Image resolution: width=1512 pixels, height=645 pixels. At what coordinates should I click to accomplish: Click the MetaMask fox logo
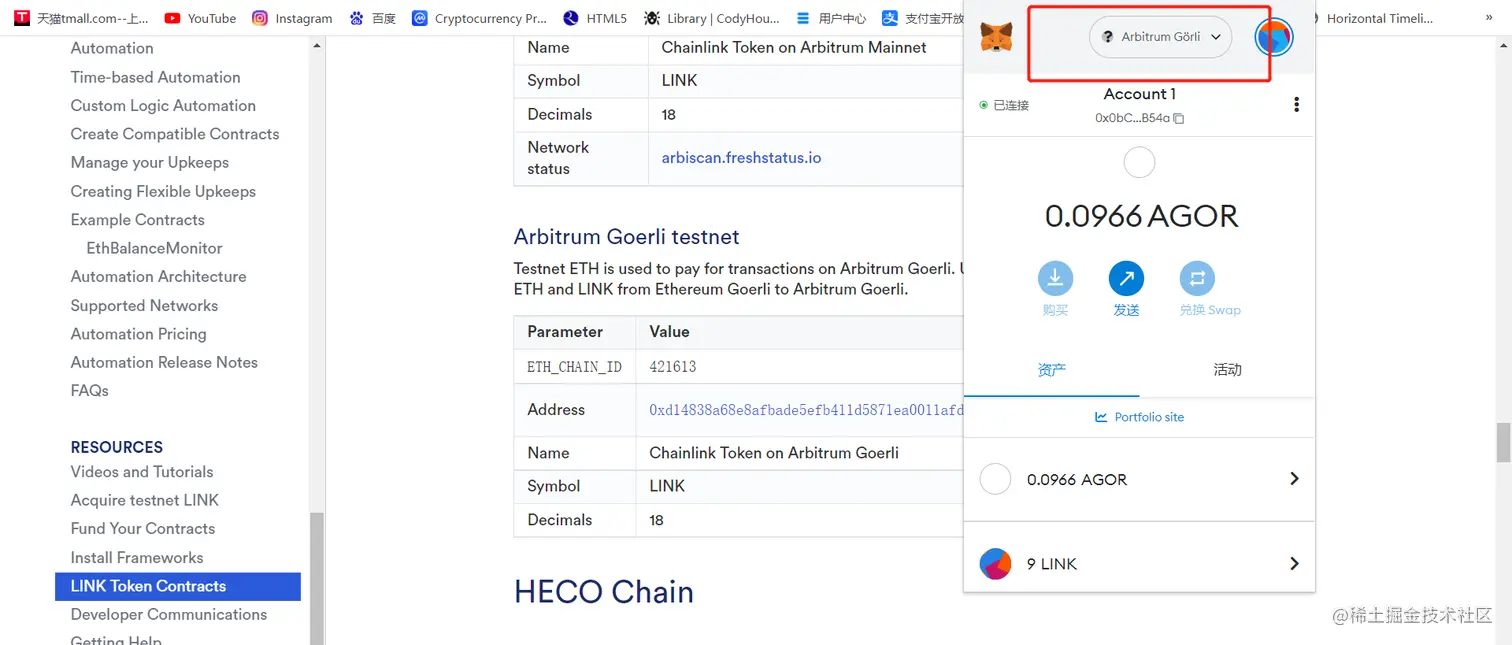(995, 38)
